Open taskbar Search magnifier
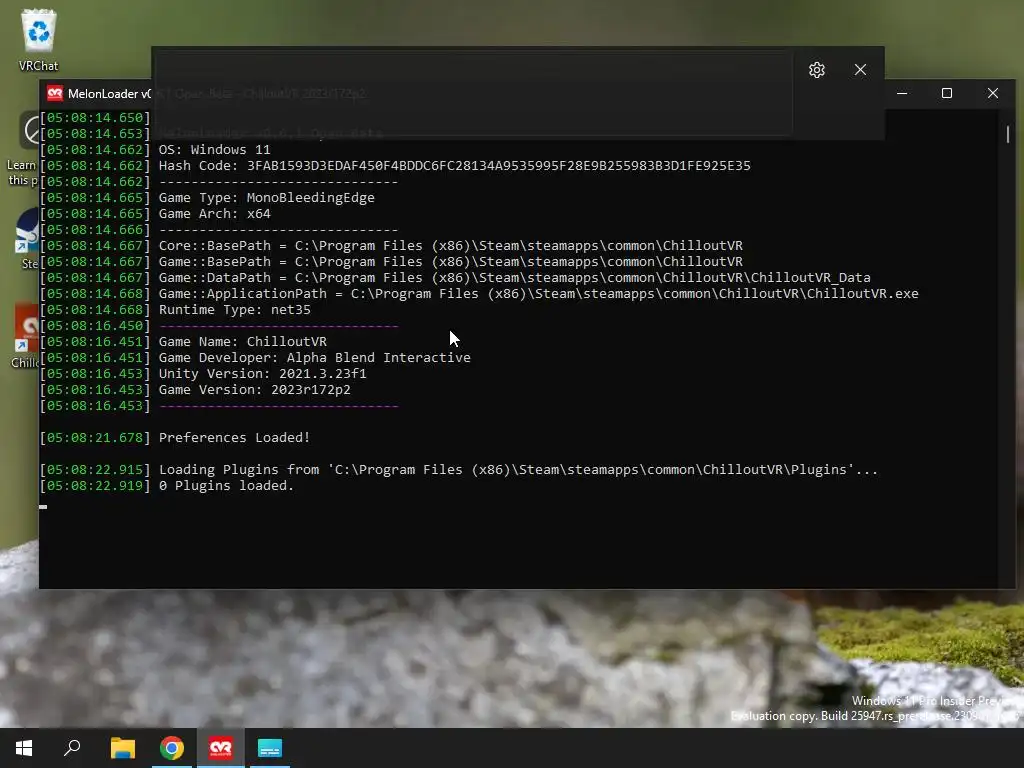The height and width of the screenshot is (768, 1024). (x=72, y=748)
